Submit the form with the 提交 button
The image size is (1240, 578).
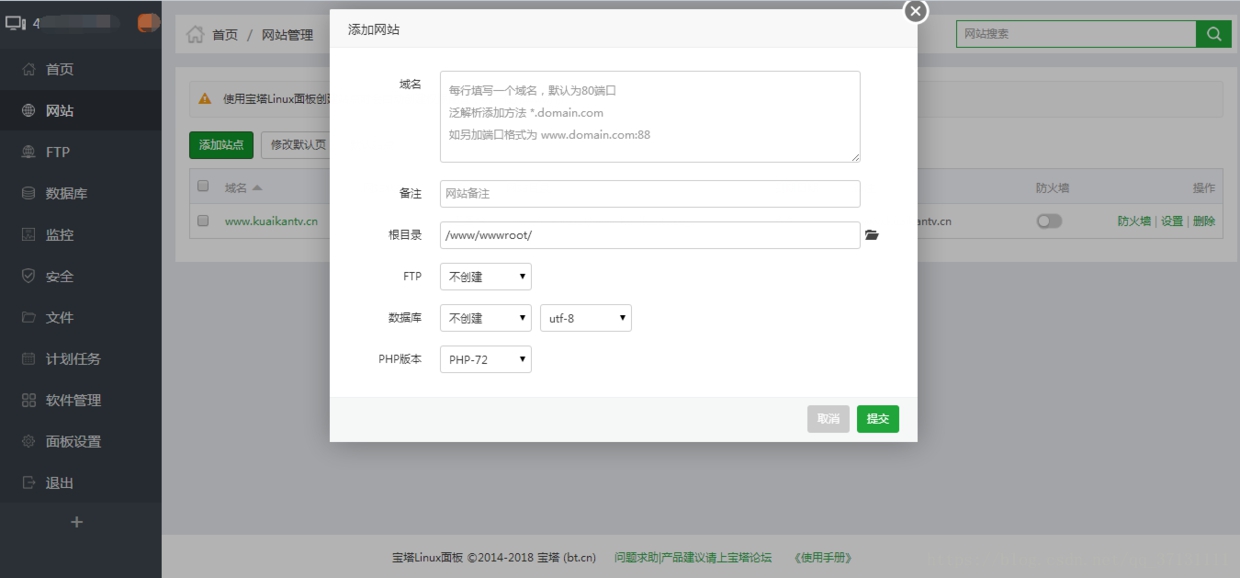coord(877,418)
